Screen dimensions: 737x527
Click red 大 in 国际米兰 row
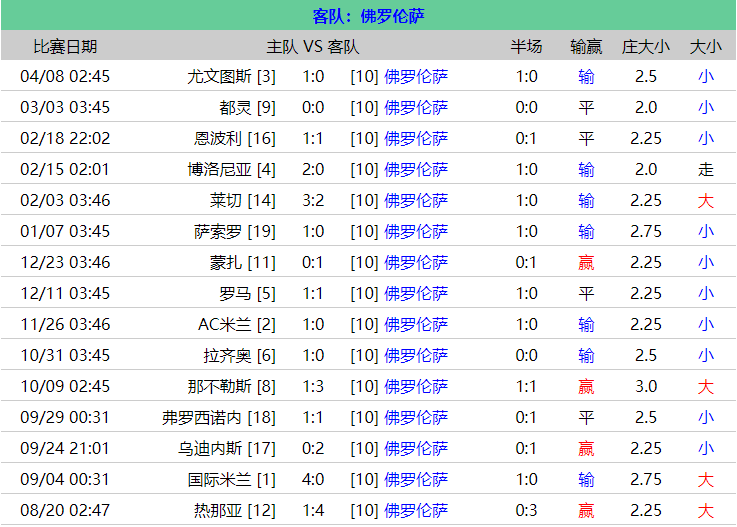[x=706, y=480]
